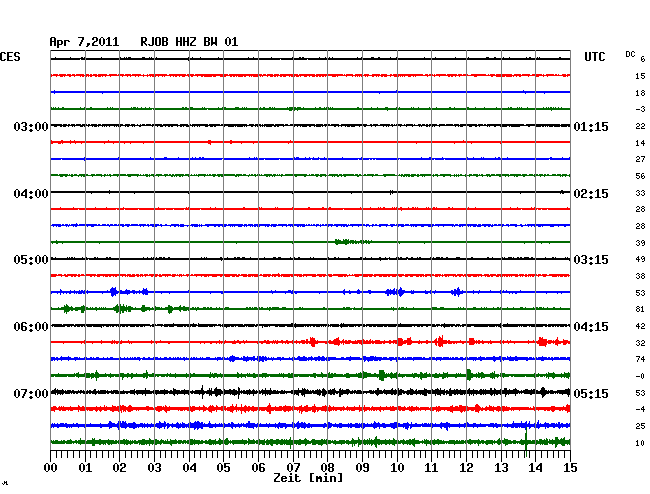This screenshot has width=650, height=494.
Task: Click minute tick label '02' on time axis
Action: click(119, 468)
